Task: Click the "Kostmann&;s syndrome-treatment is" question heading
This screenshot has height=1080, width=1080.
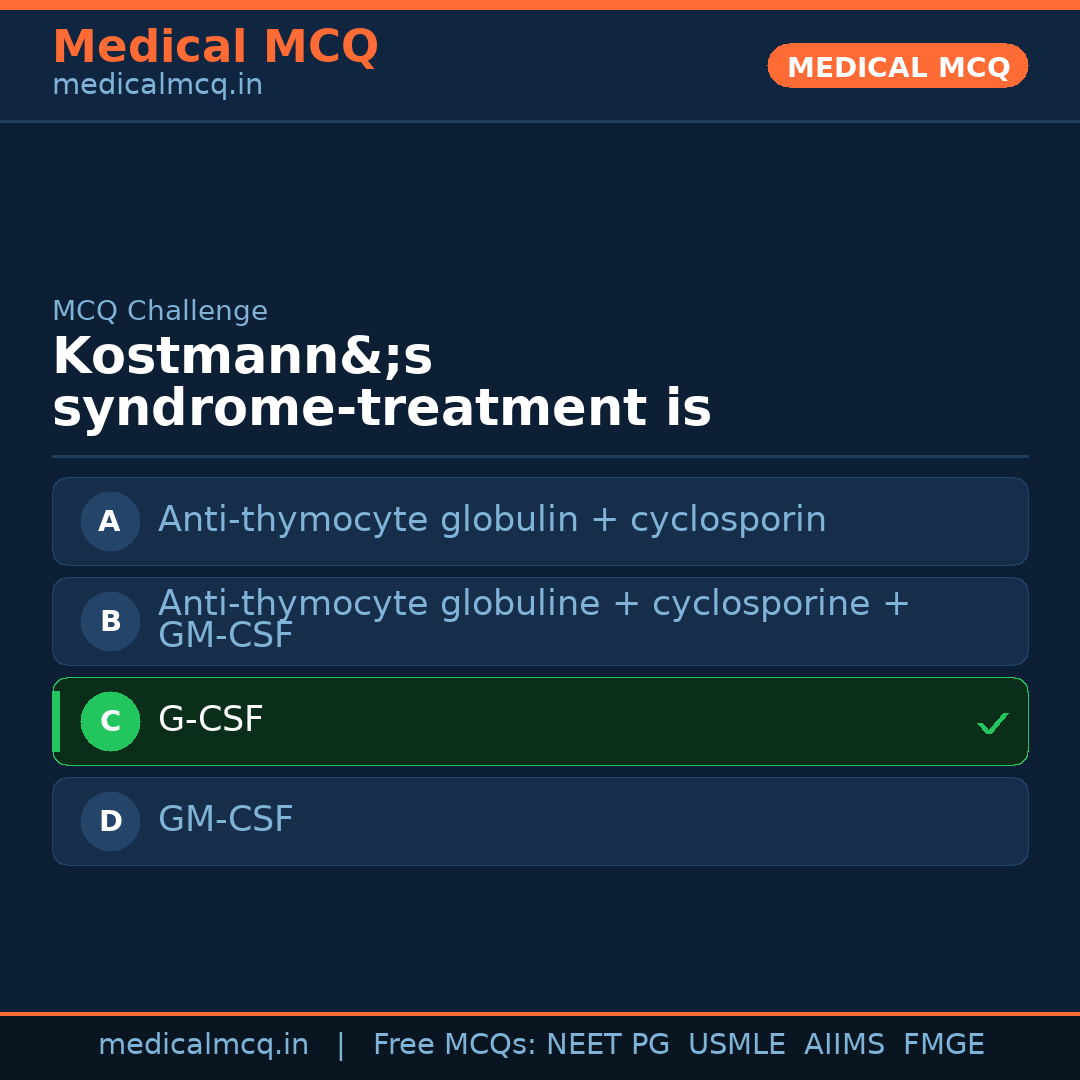Action: pyautogui.click(x=381, y=383)
